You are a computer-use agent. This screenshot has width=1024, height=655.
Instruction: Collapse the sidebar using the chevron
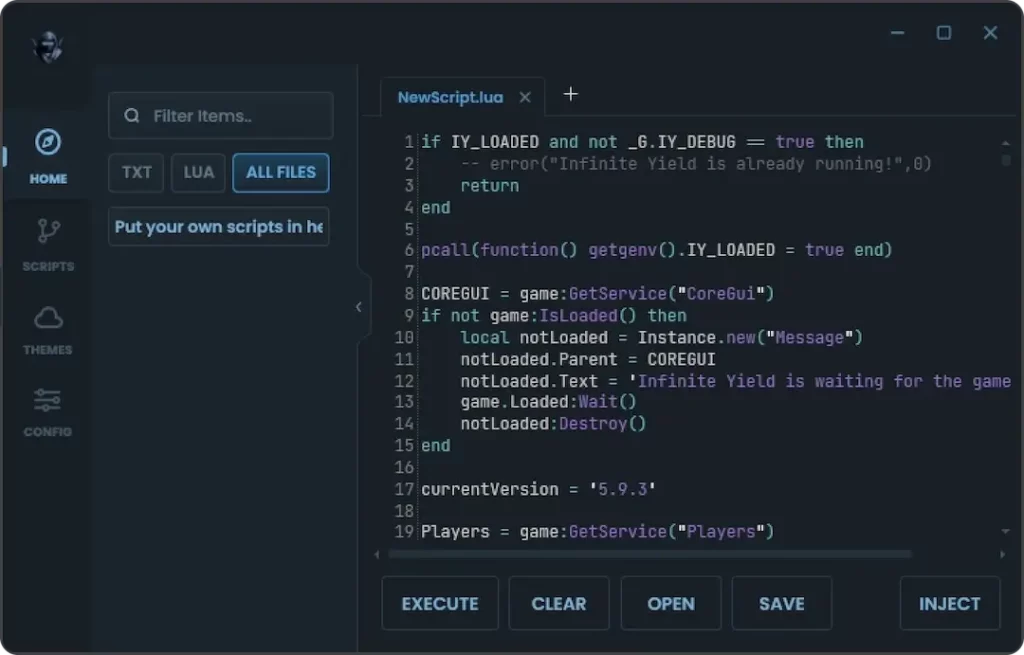[359, 307]
